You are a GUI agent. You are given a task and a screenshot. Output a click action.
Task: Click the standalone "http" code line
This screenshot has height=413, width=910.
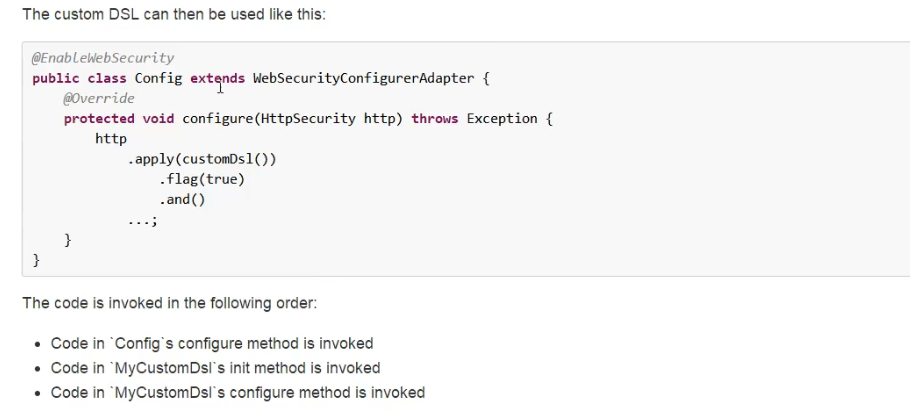(111, 138)
